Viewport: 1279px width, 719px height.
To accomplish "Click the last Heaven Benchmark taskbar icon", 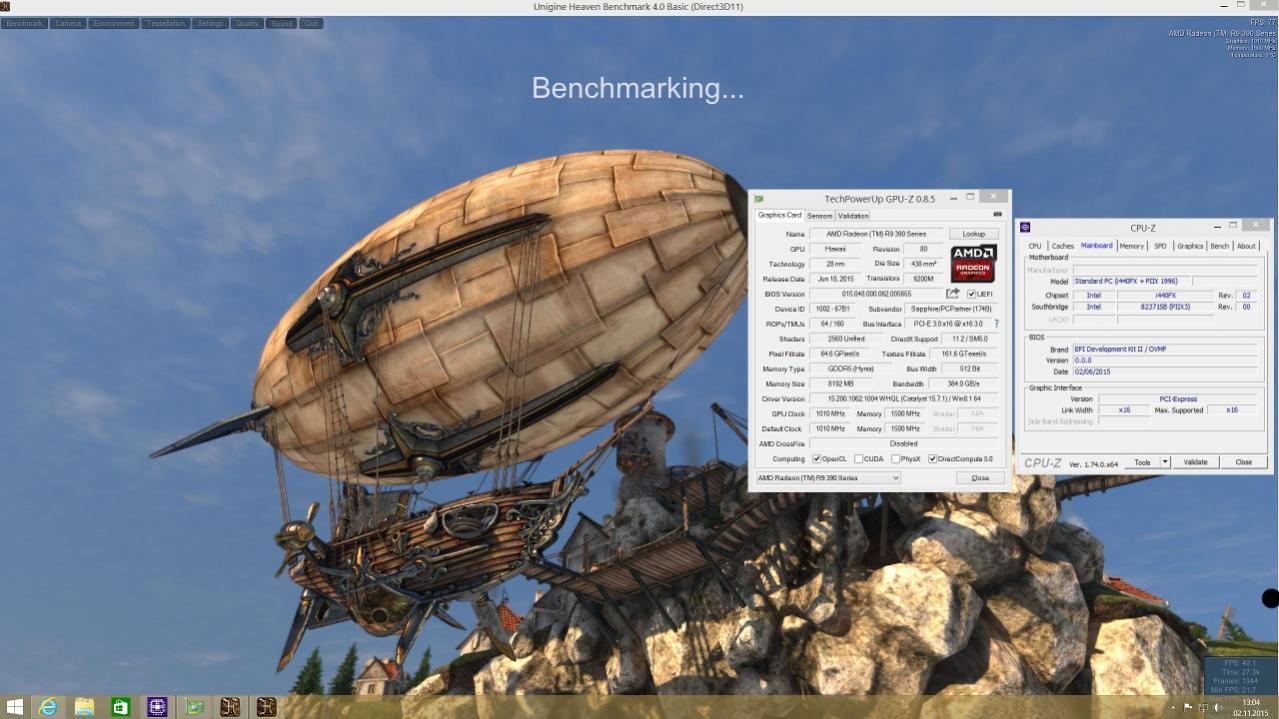I will (x=266, y=707).
